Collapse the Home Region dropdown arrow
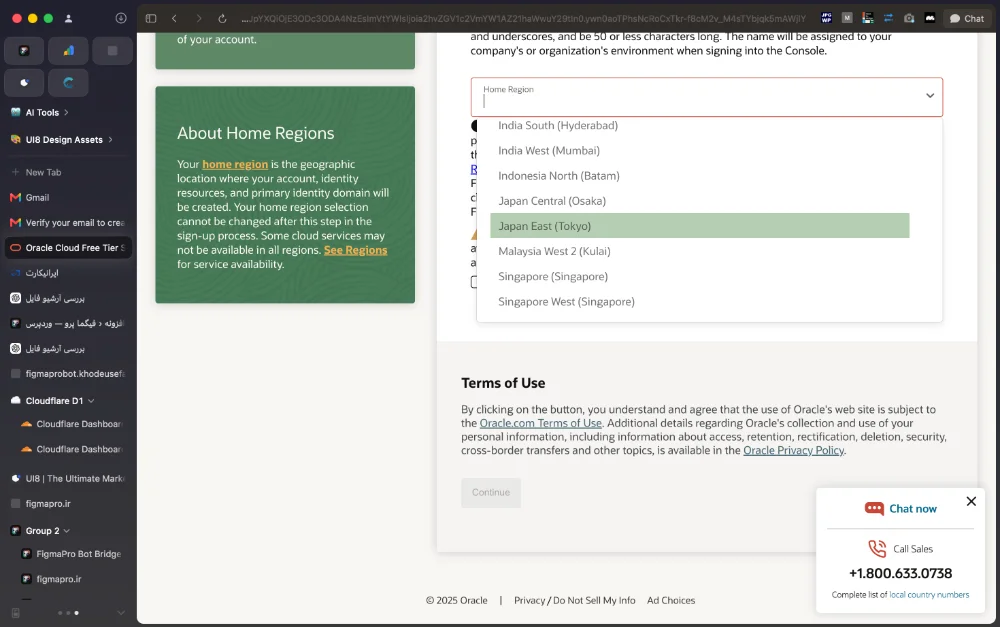 (930, 96)
